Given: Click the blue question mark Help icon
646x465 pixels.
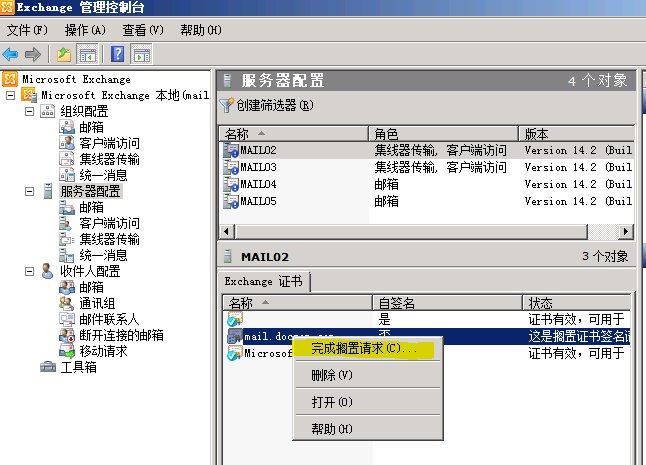Looking at the screenshot, I should coord(117,54).
